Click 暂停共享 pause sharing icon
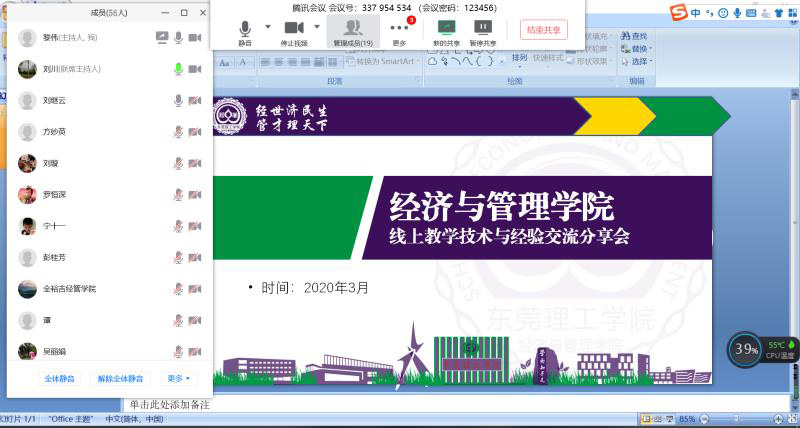 pyautogui.click(x=483, y=28)
